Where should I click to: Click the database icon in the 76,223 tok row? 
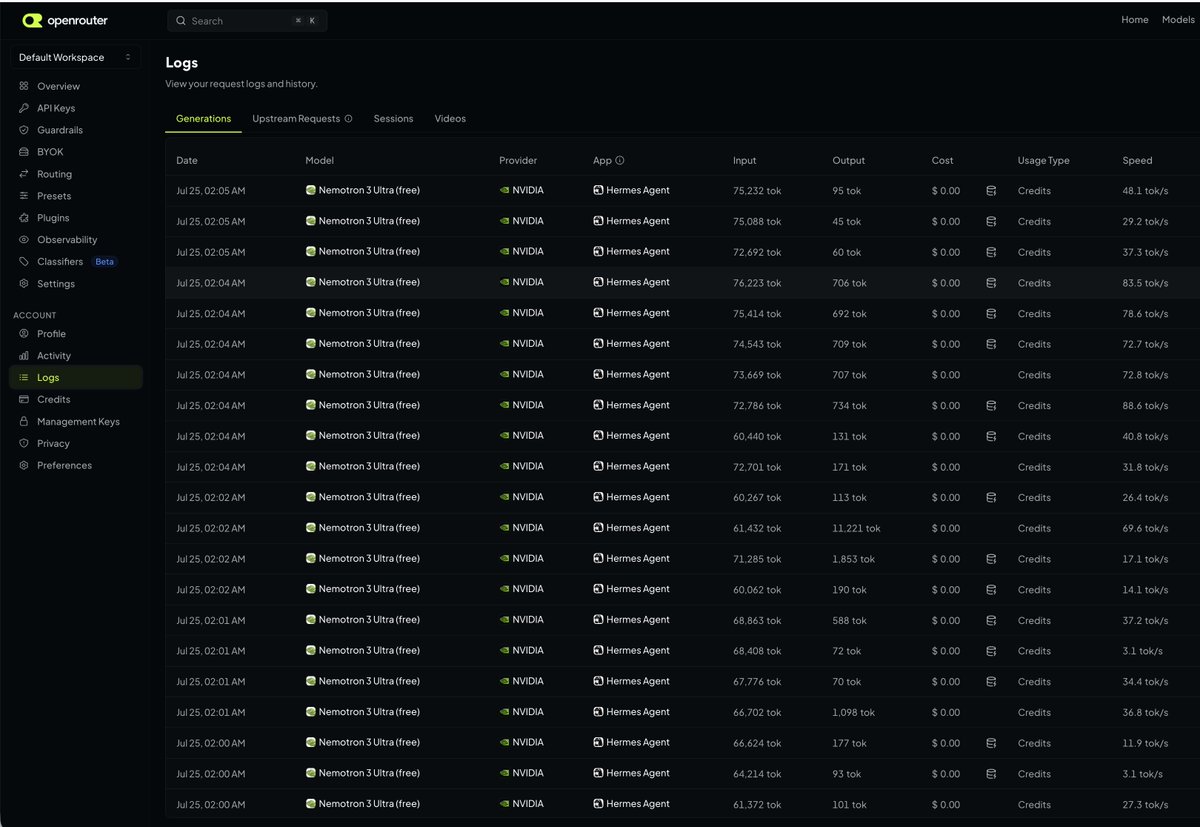[x=991, y=283]
